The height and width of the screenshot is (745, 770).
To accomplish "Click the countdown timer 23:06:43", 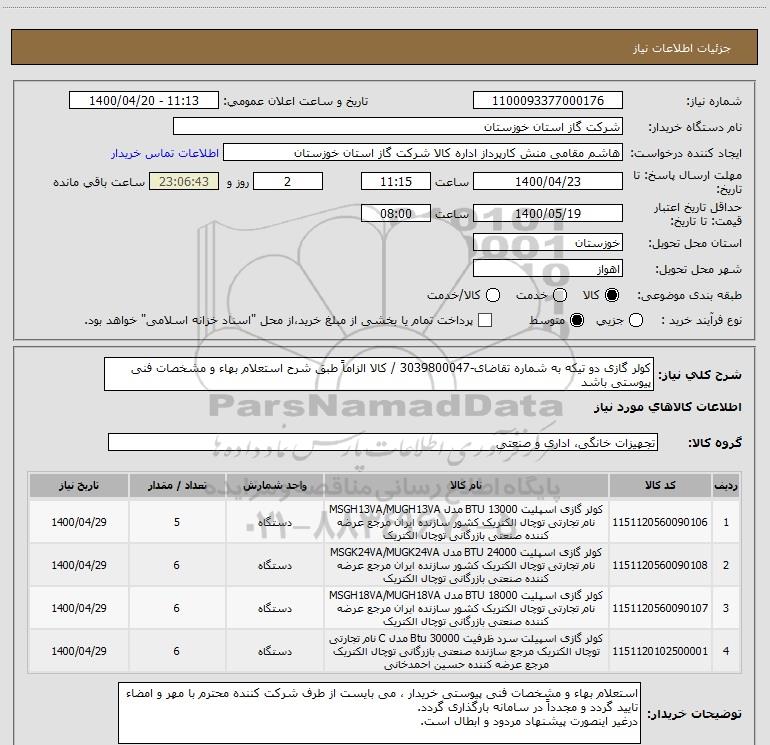I will tap(184, 181).
